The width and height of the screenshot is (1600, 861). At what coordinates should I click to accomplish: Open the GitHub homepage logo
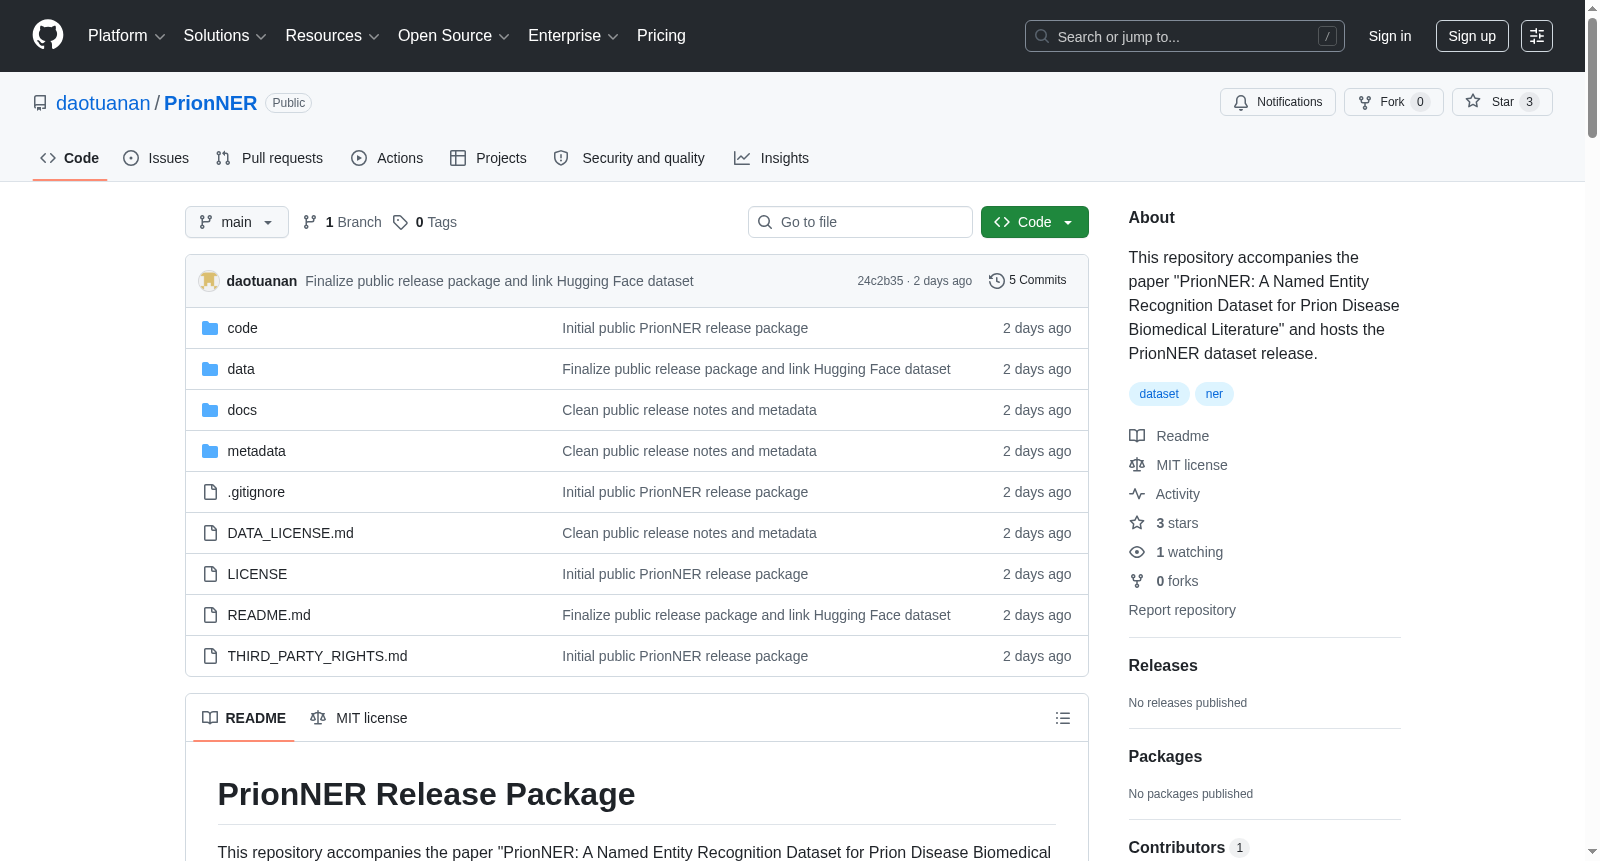(x=48, y=36)
